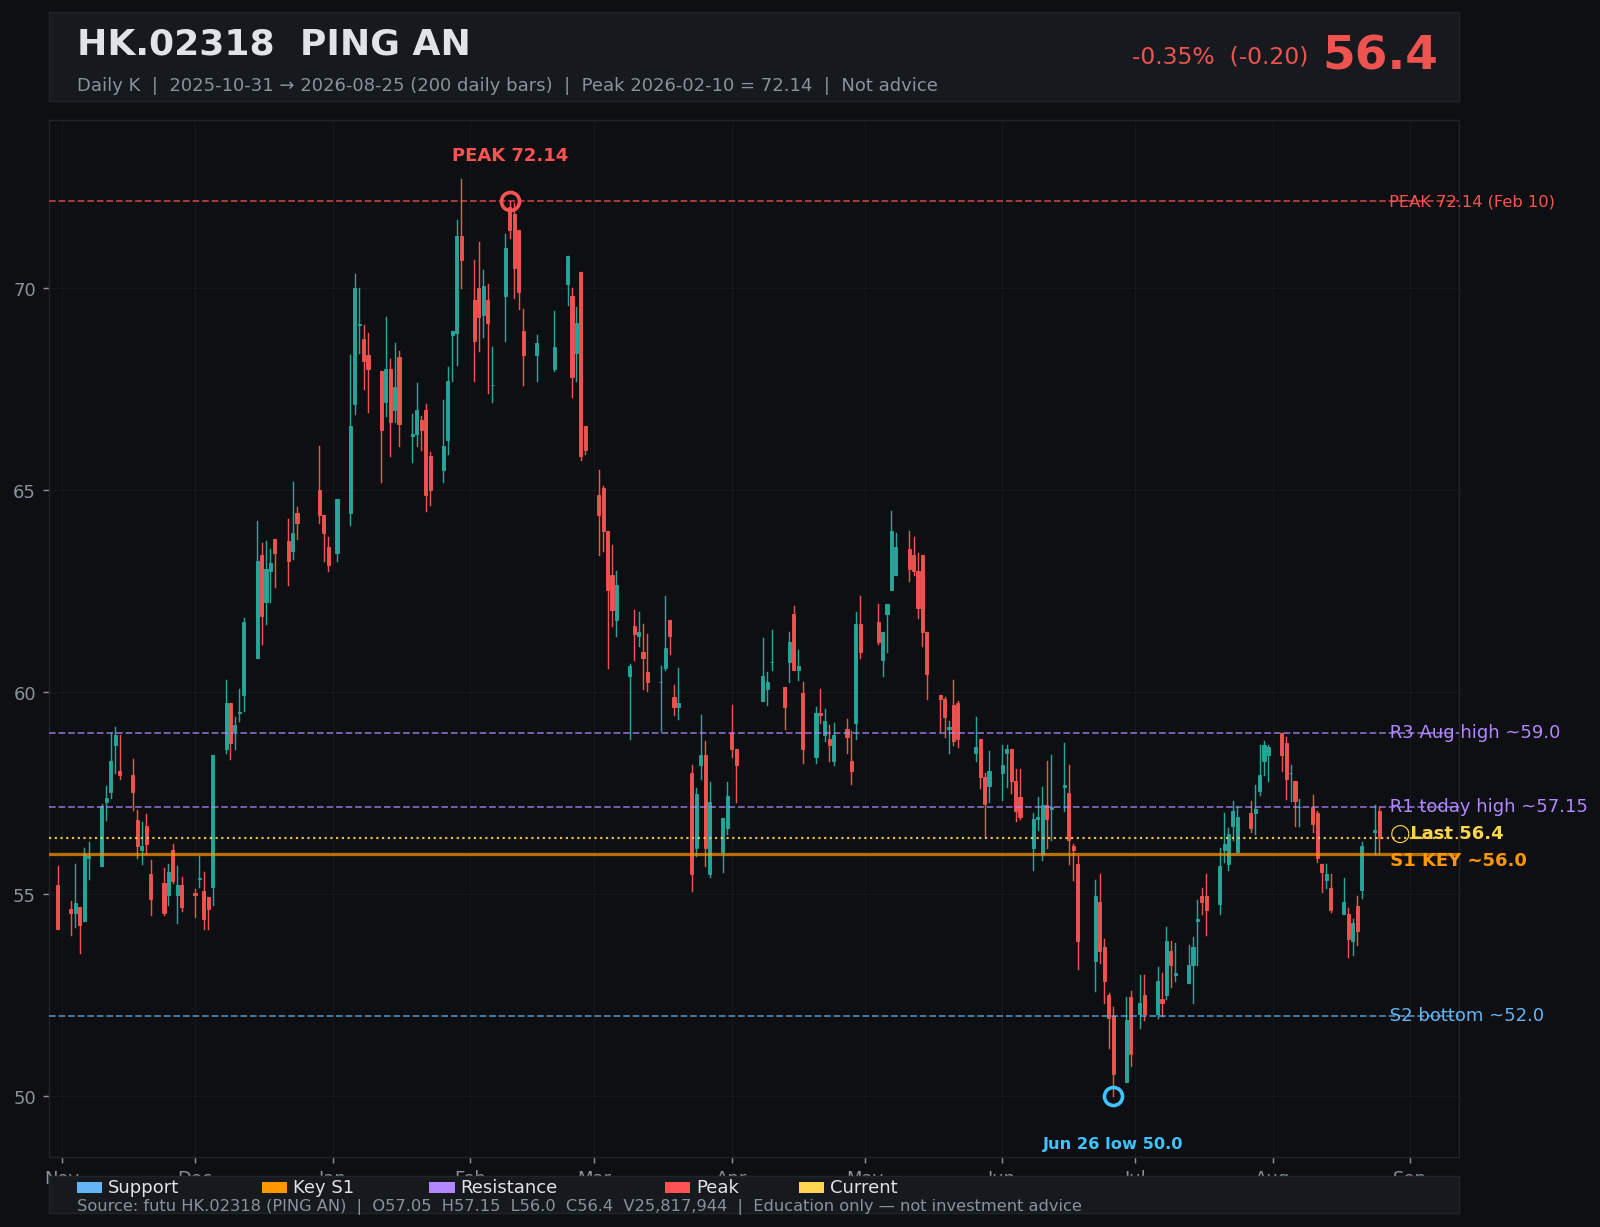Image resolution: width=1600 pixels, height=1227 pixels.
Task: Click the orange Key S1 legend swatch
Action: [x=274, y=1187]
